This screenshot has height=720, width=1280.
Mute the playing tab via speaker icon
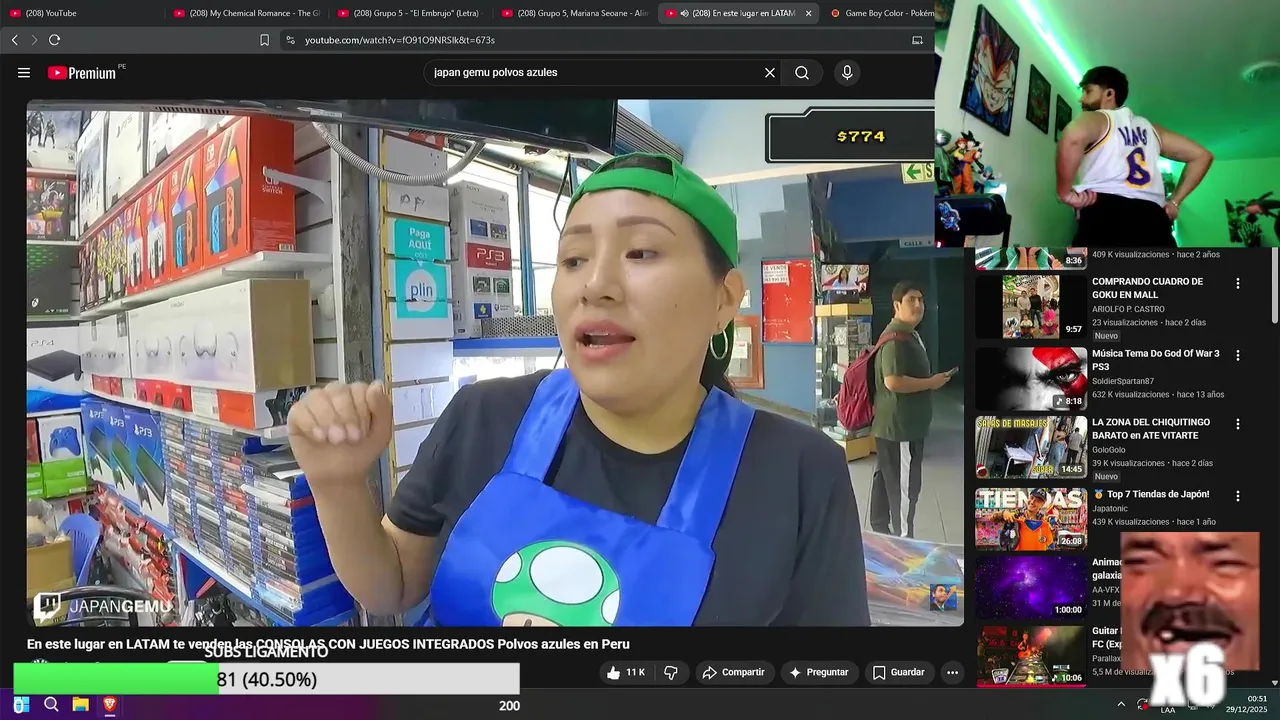click(684, 13)
